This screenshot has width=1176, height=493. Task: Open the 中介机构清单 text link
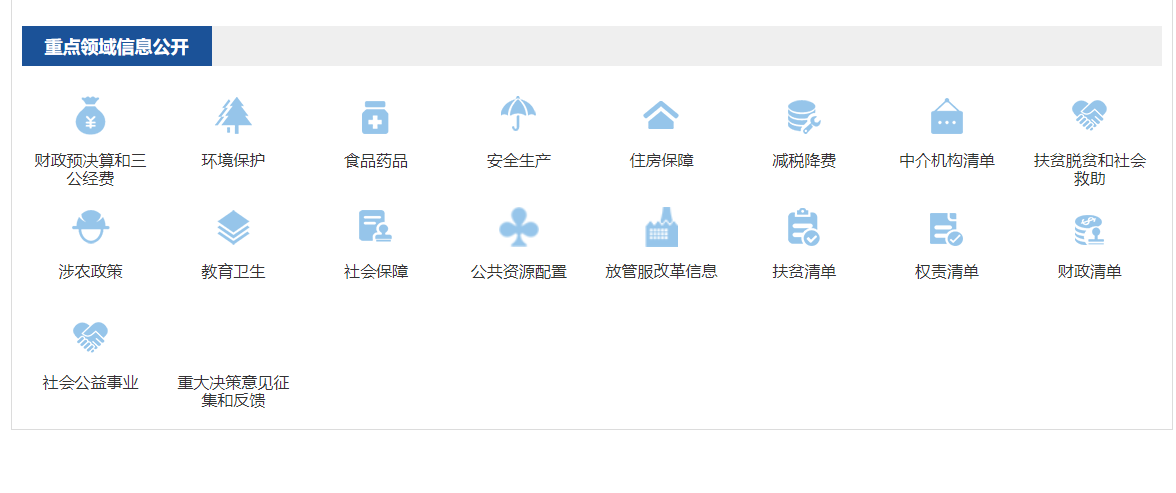coord(946,161)
